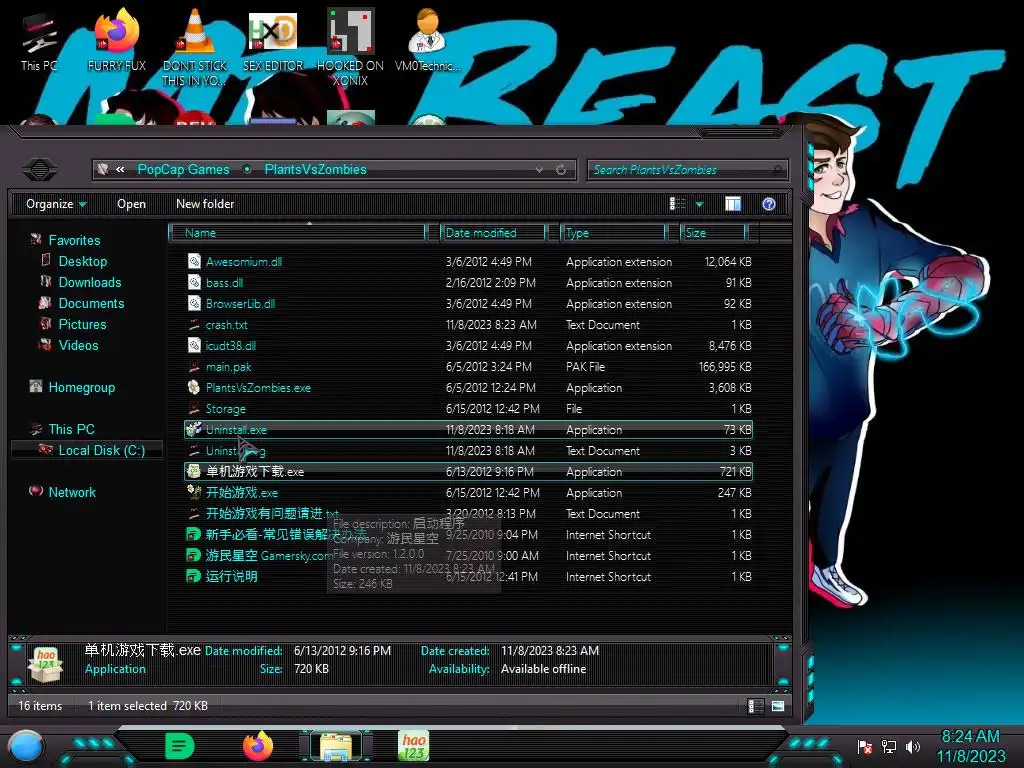1024x768 pixels.
Task: Open Videos in navigation pane
Action: click(78, 345)
